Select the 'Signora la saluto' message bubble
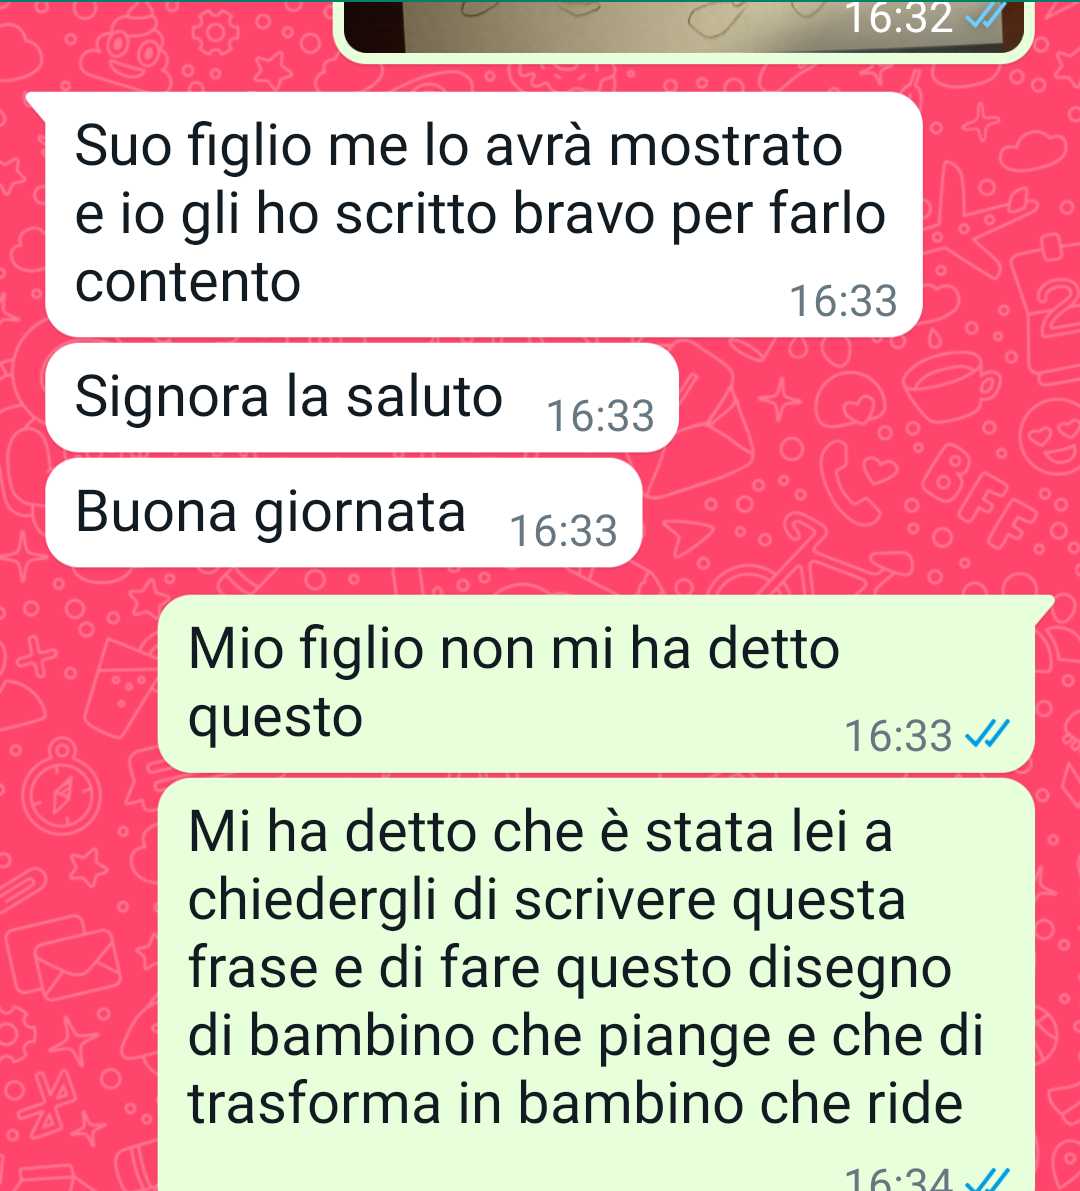Viewport: 1080px width, 1191px height. pyautogui.click(x=362, y=397)
